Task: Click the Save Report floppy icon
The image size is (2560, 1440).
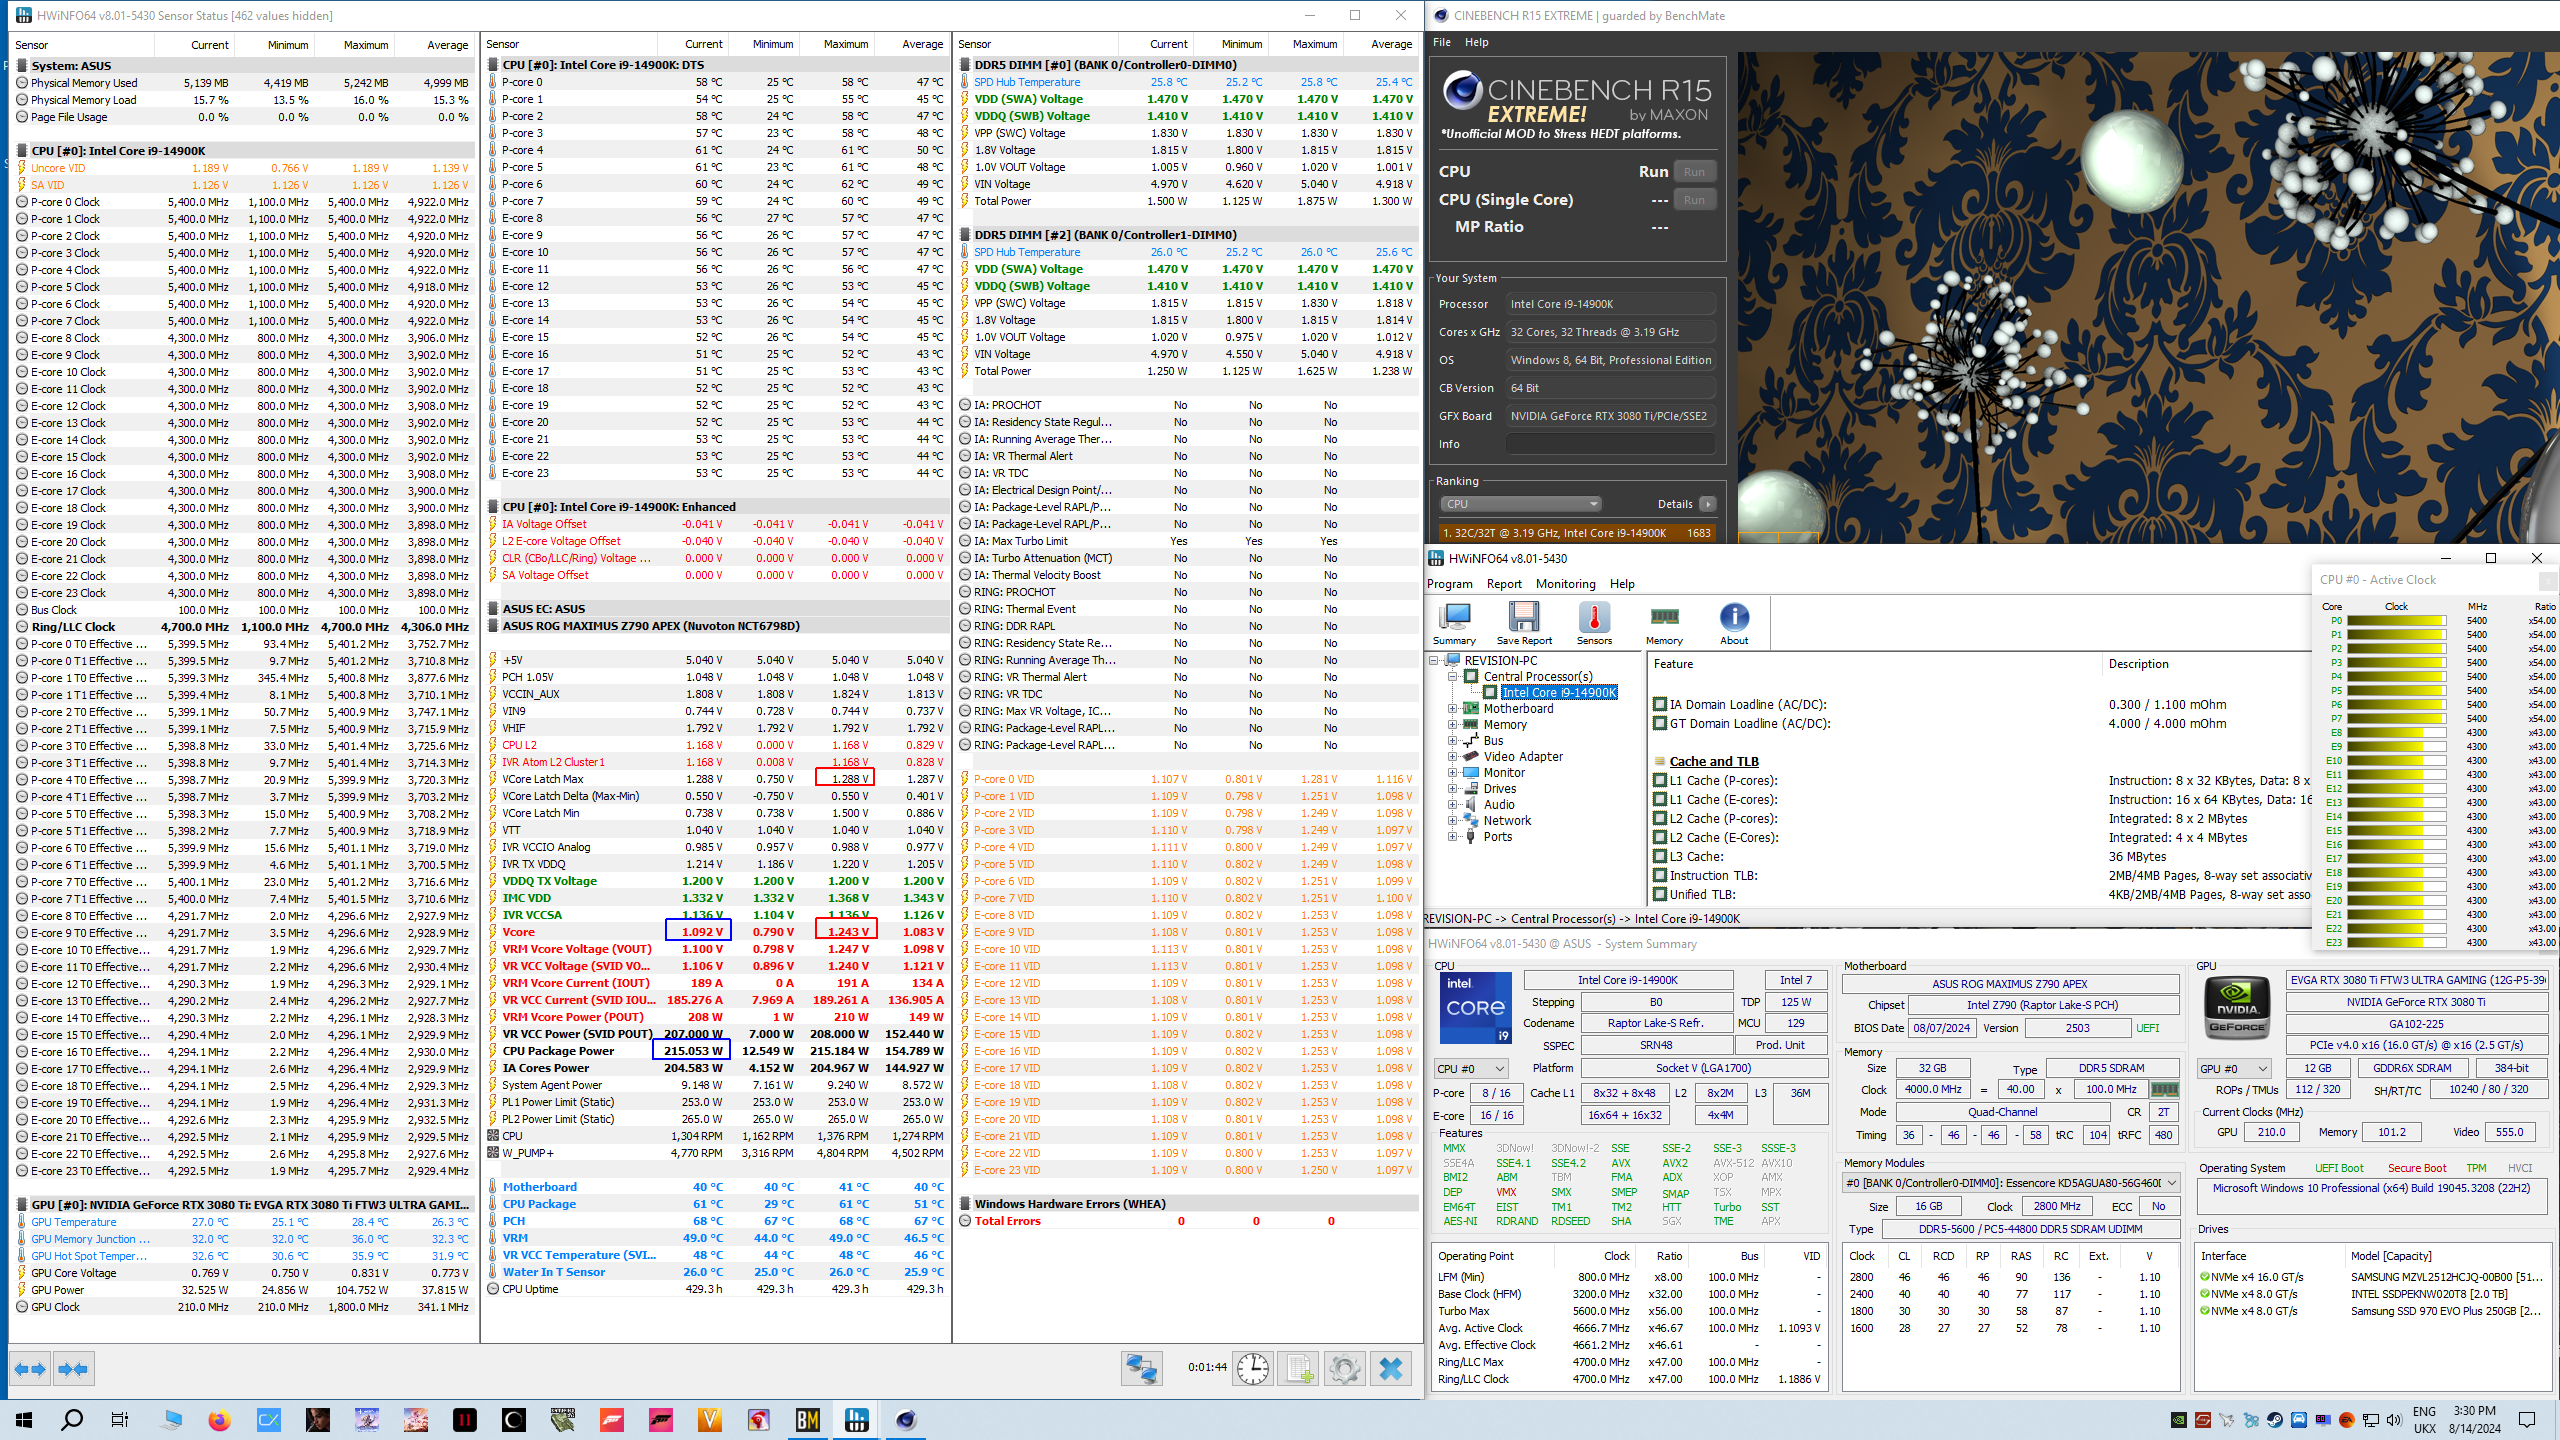Action: (x=1524, y=624)
